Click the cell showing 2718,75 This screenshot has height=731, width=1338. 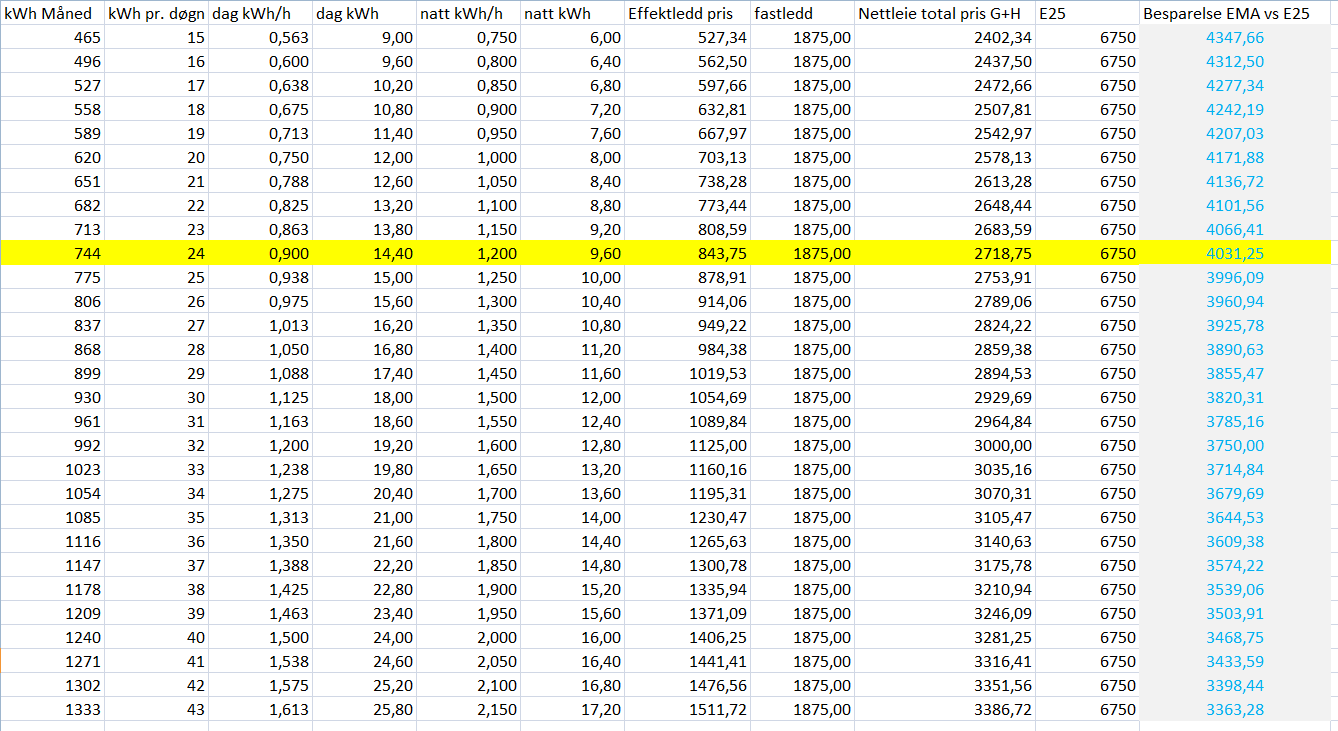click(944, 254)
